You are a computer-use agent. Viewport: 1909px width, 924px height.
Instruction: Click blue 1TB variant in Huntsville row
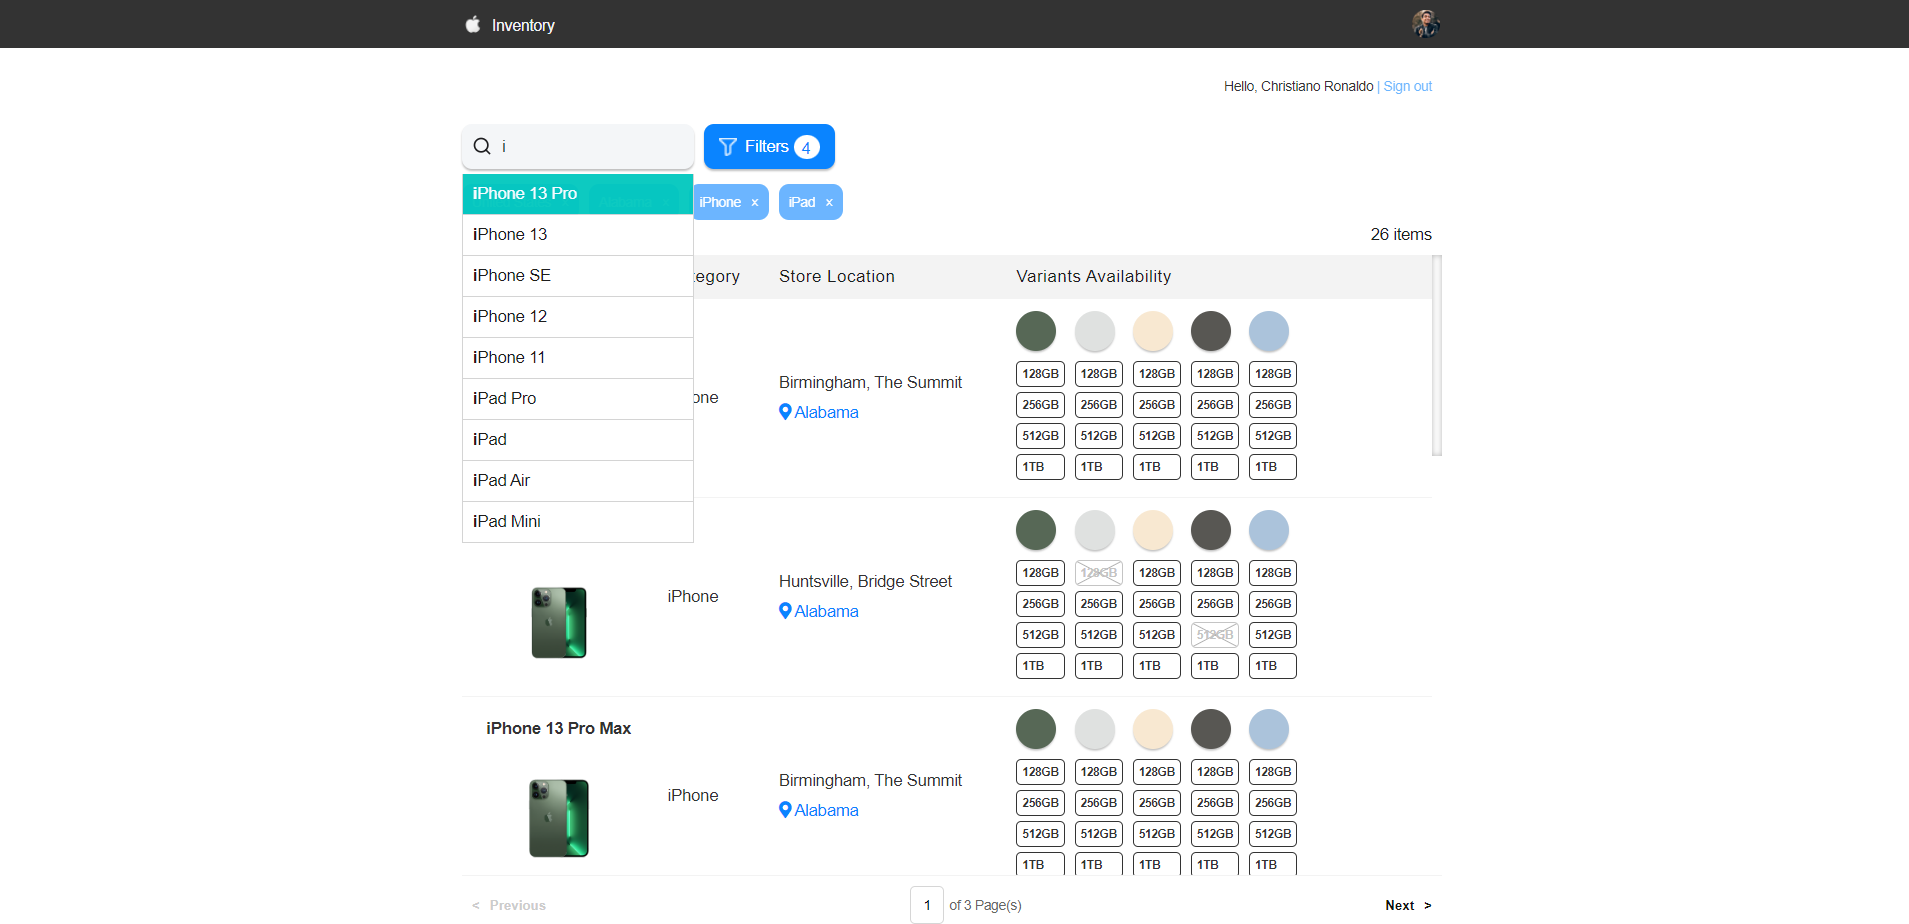1273,666
